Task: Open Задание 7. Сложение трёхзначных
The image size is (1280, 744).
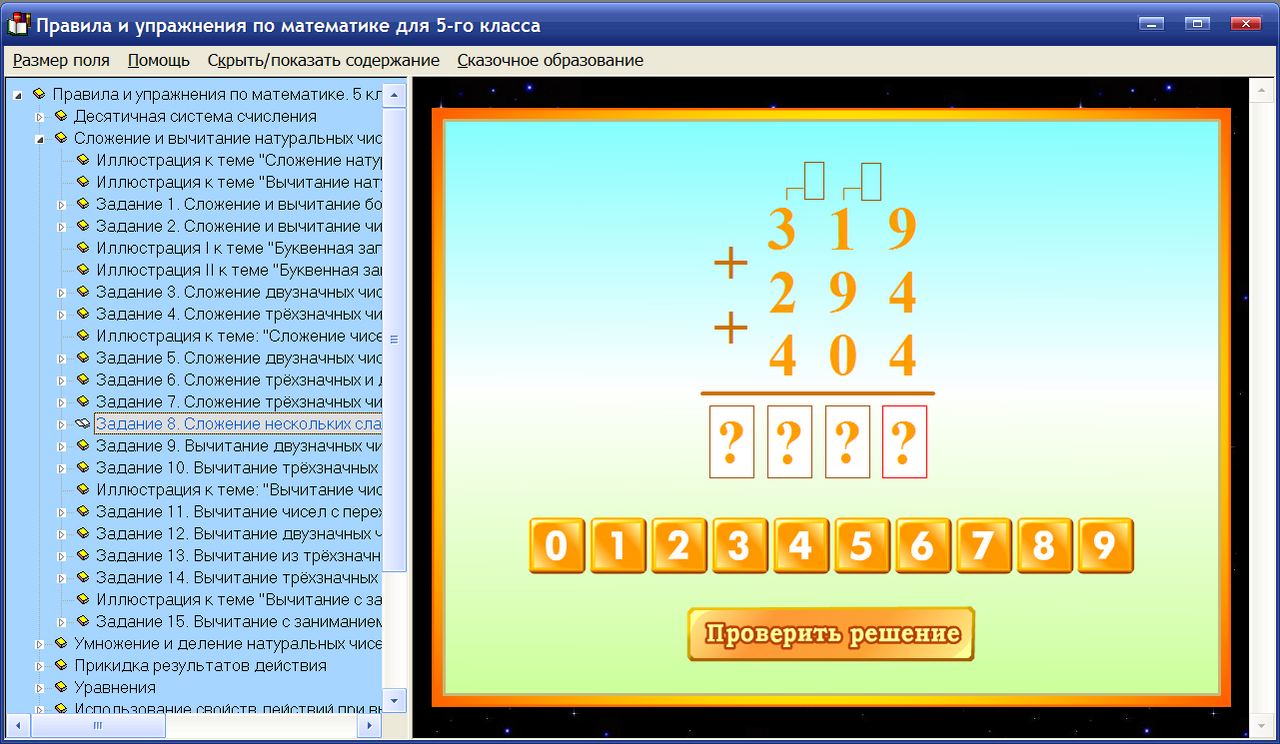Action: click(x=239, y=402)
